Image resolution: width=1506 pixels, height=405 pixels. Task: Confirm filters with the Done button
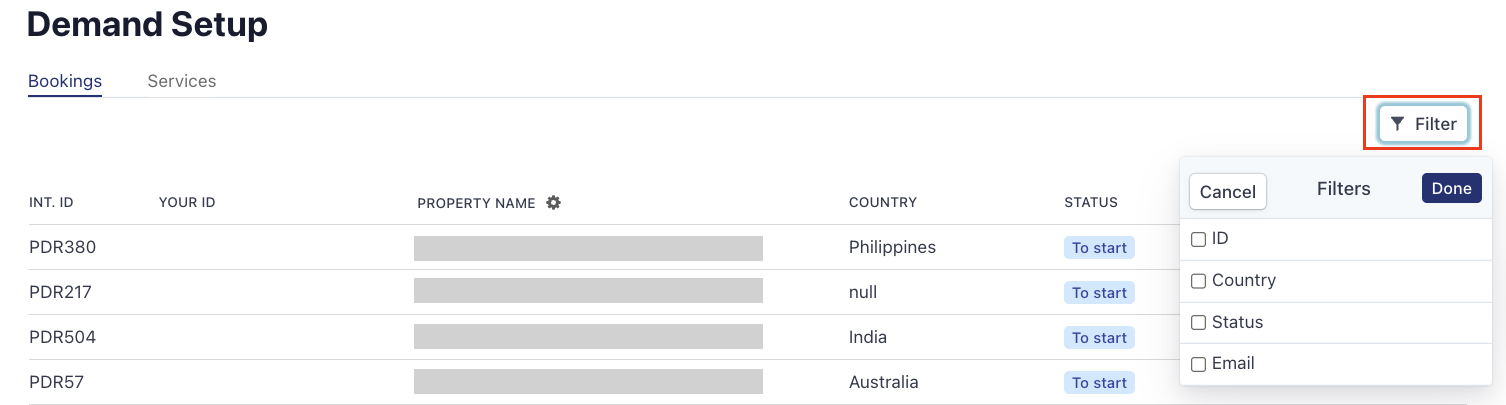pyautogui.click(x=1451, y=189)
